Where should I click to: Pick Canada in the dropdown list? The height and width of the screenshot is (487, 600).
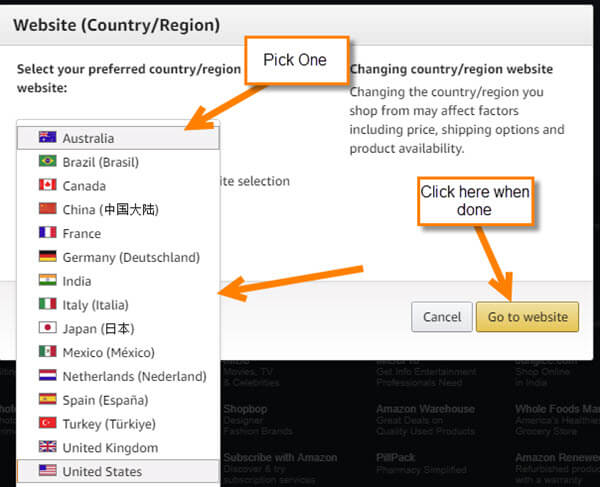[118, 186]
